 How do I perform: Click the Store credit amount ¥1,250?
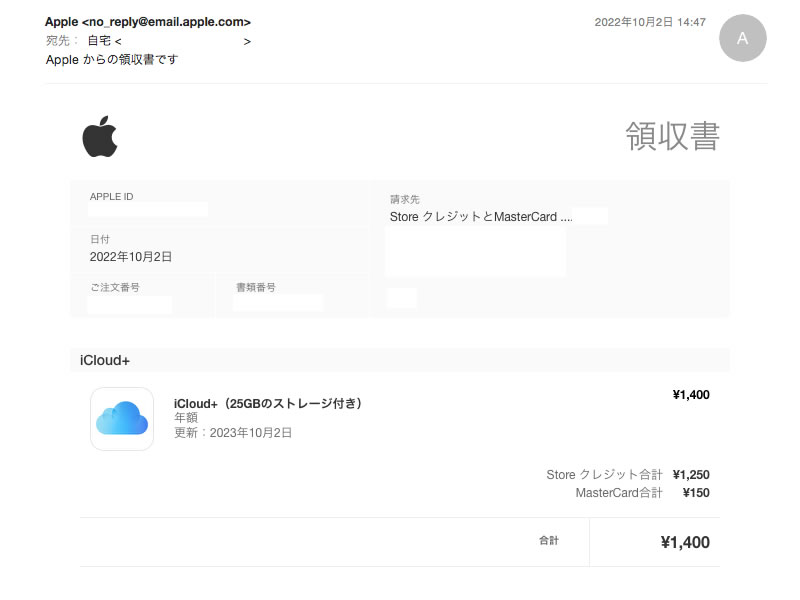pos(691,474)
